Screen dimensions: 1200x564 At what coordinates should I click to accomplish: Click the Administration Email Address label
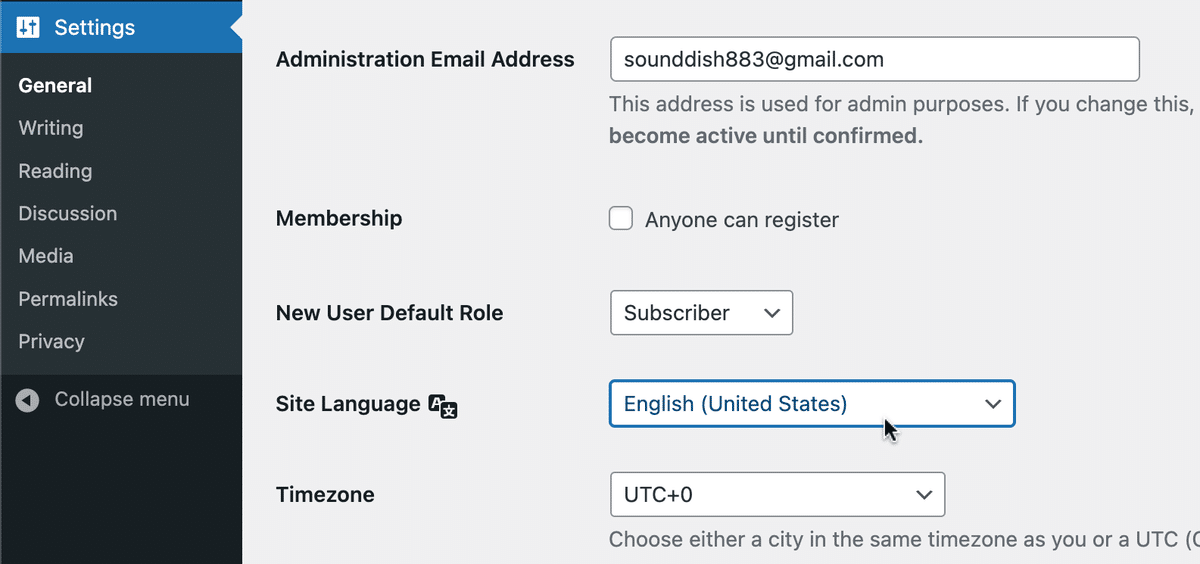point(425,59)
